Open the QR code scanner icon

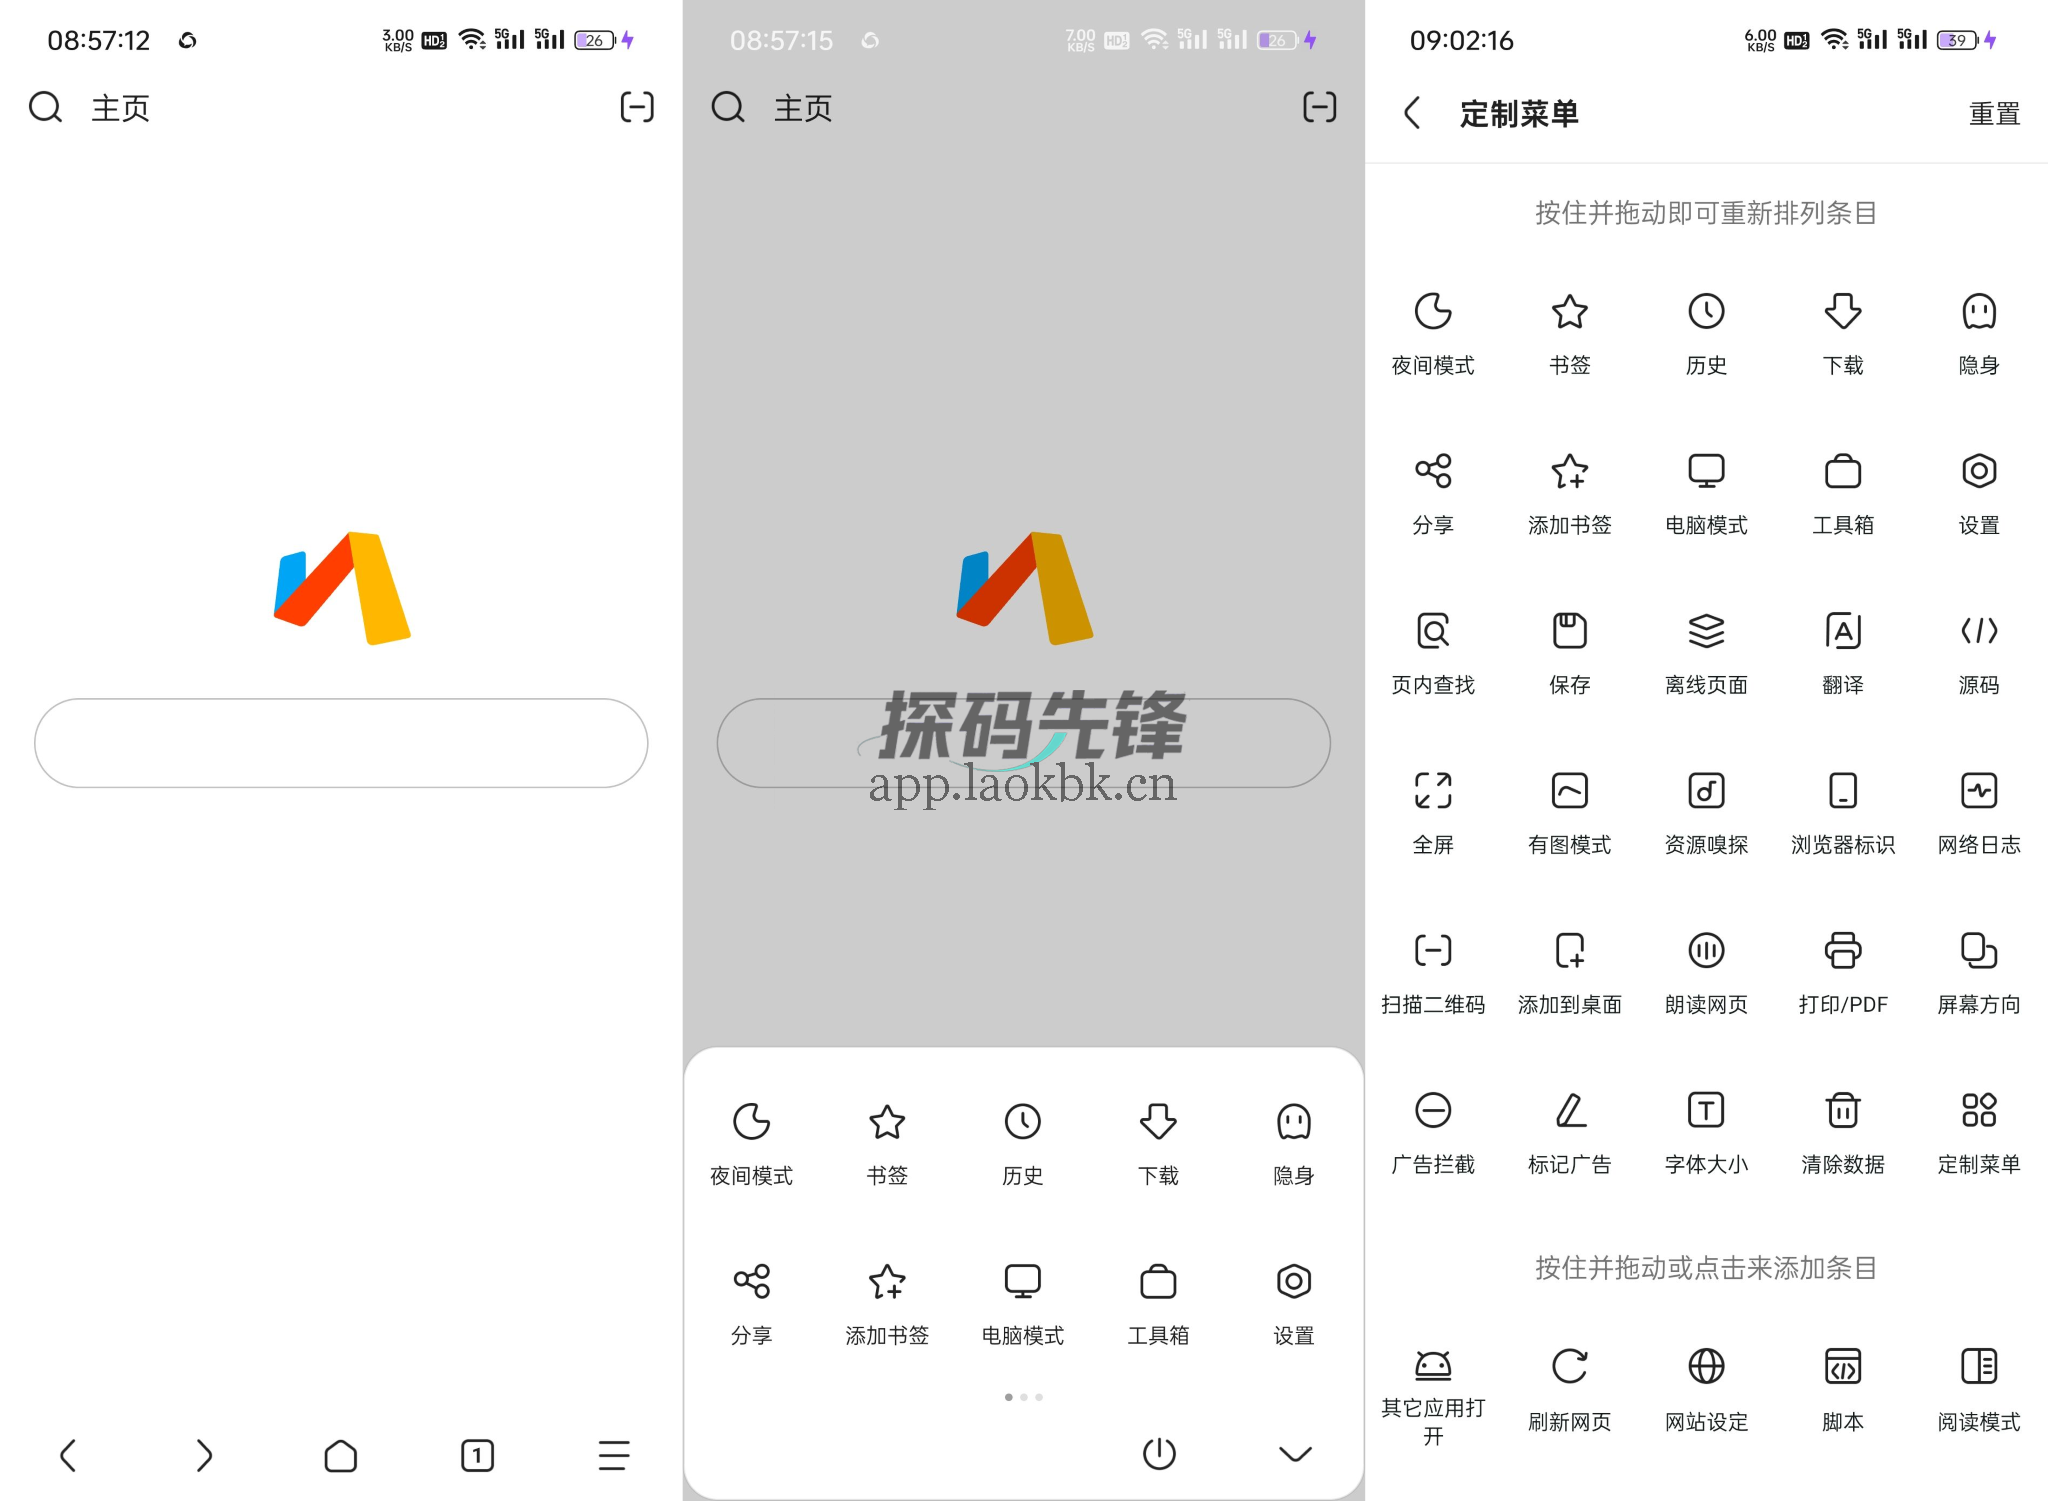1433,950
